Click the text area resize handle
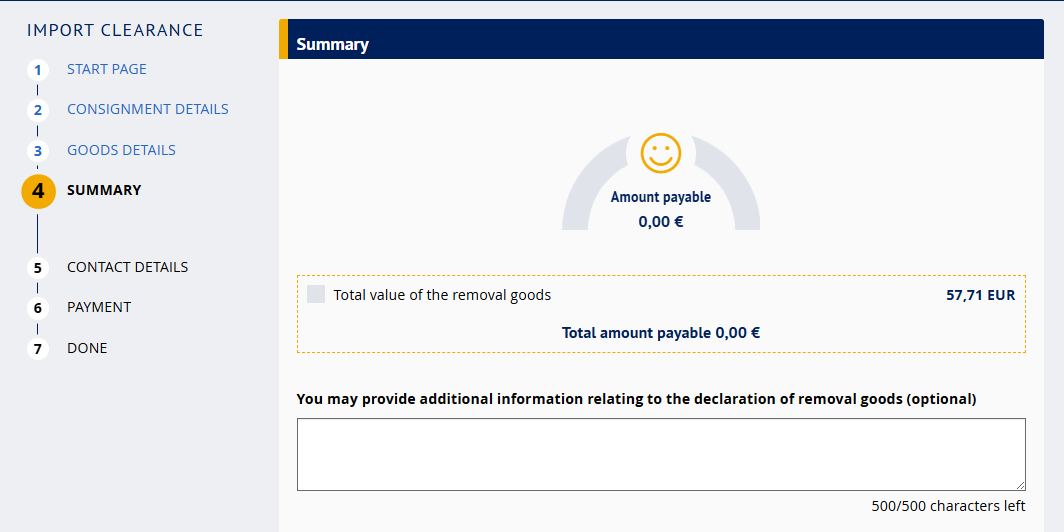 pyautogui.click(x=1020, y=485)
